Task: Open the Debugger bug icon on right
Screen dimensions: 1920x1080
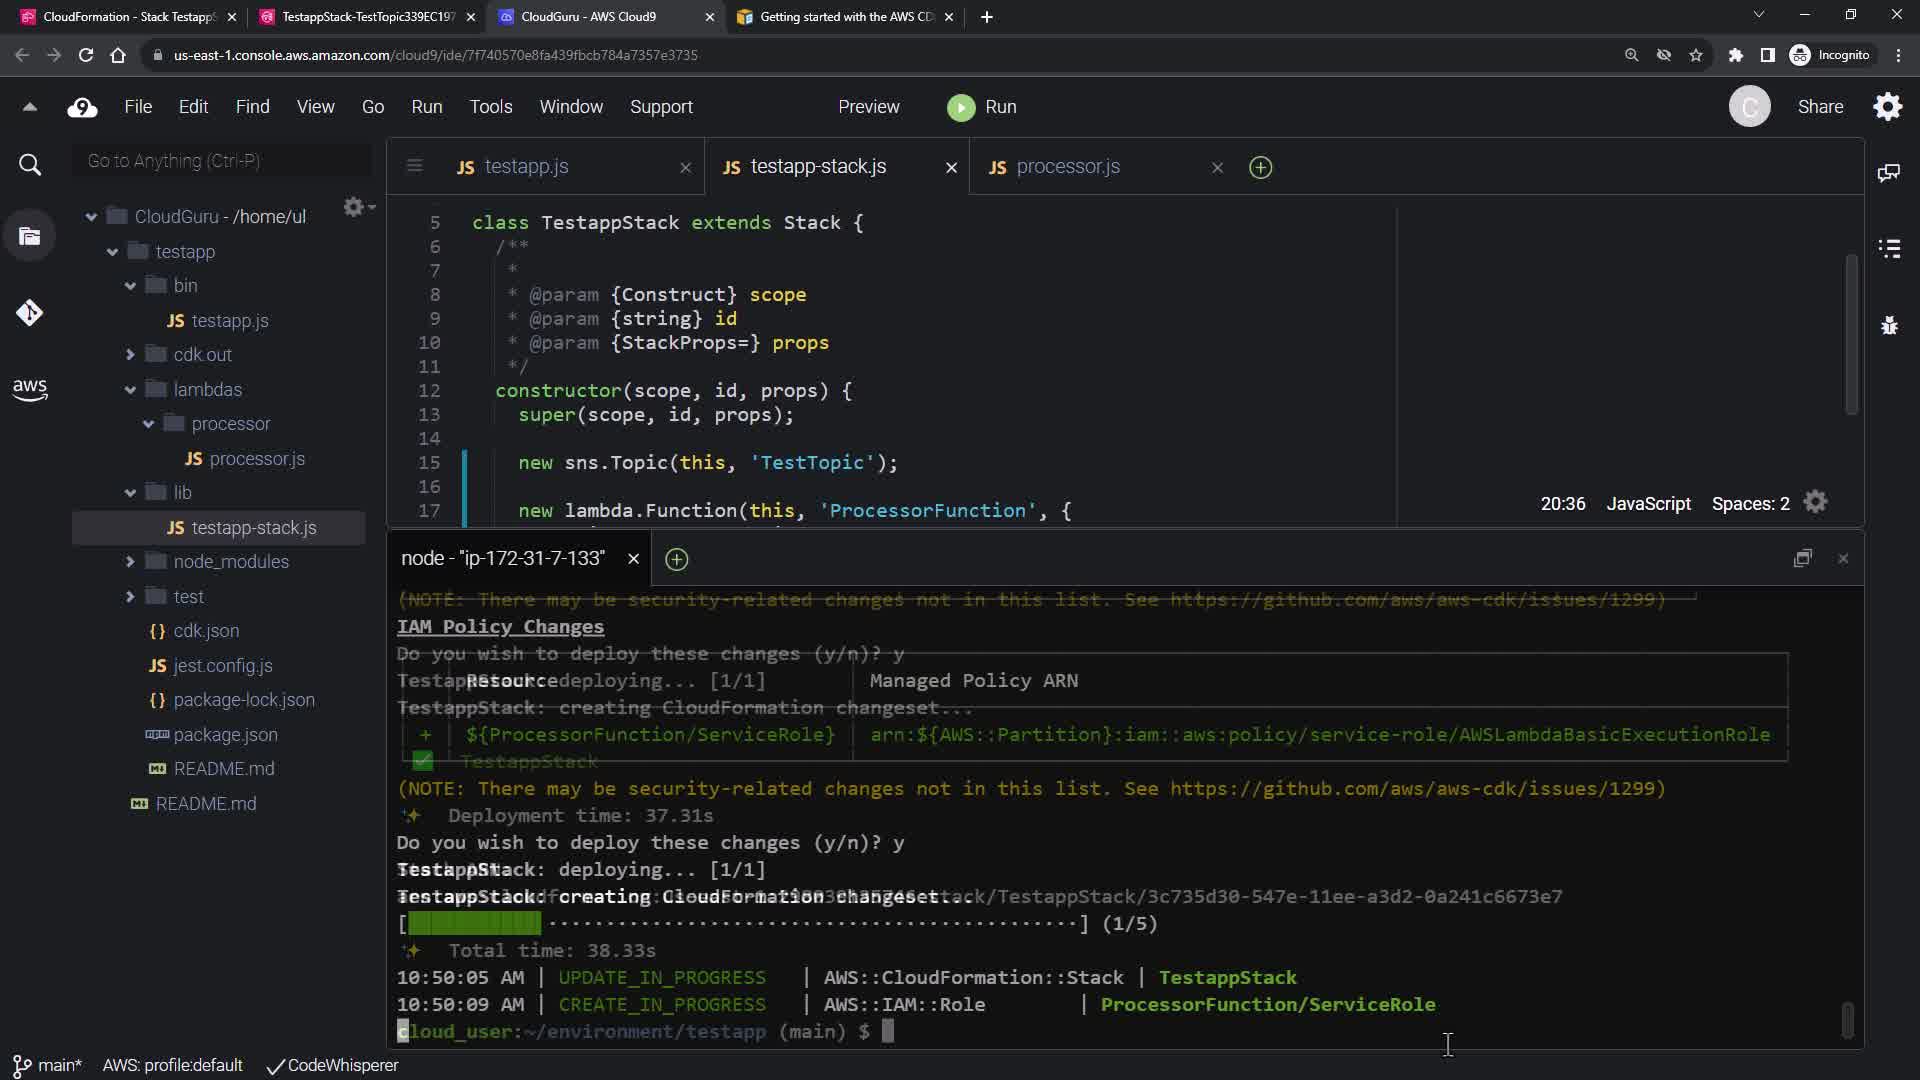Action: coord(1889,326)
